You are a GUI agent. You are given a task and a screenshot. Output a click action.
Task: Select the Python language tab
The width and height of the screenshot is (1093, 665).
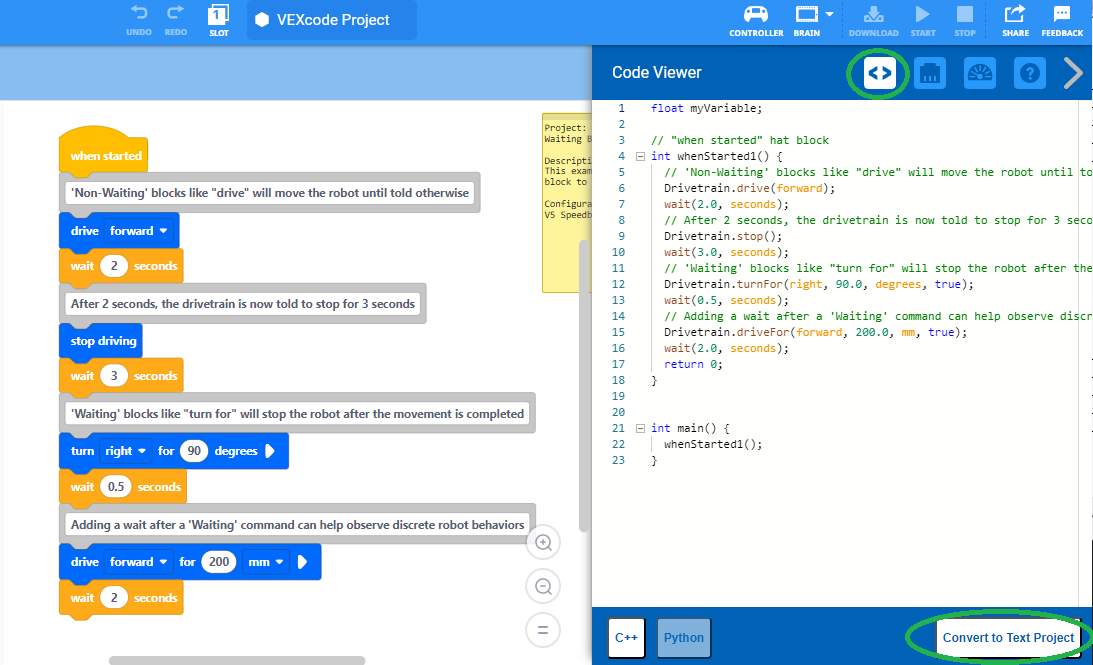point(684,638)
